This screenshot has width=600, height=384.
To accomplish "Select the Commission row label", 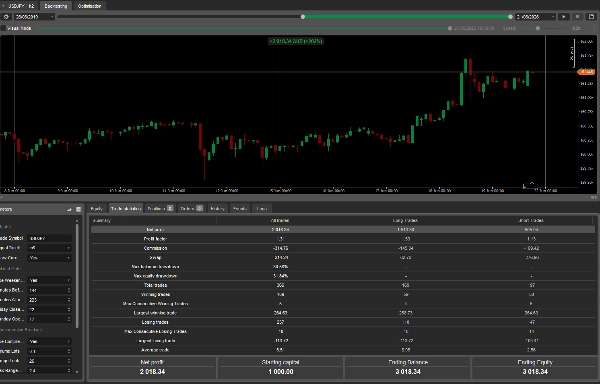I will click(155, 248).
